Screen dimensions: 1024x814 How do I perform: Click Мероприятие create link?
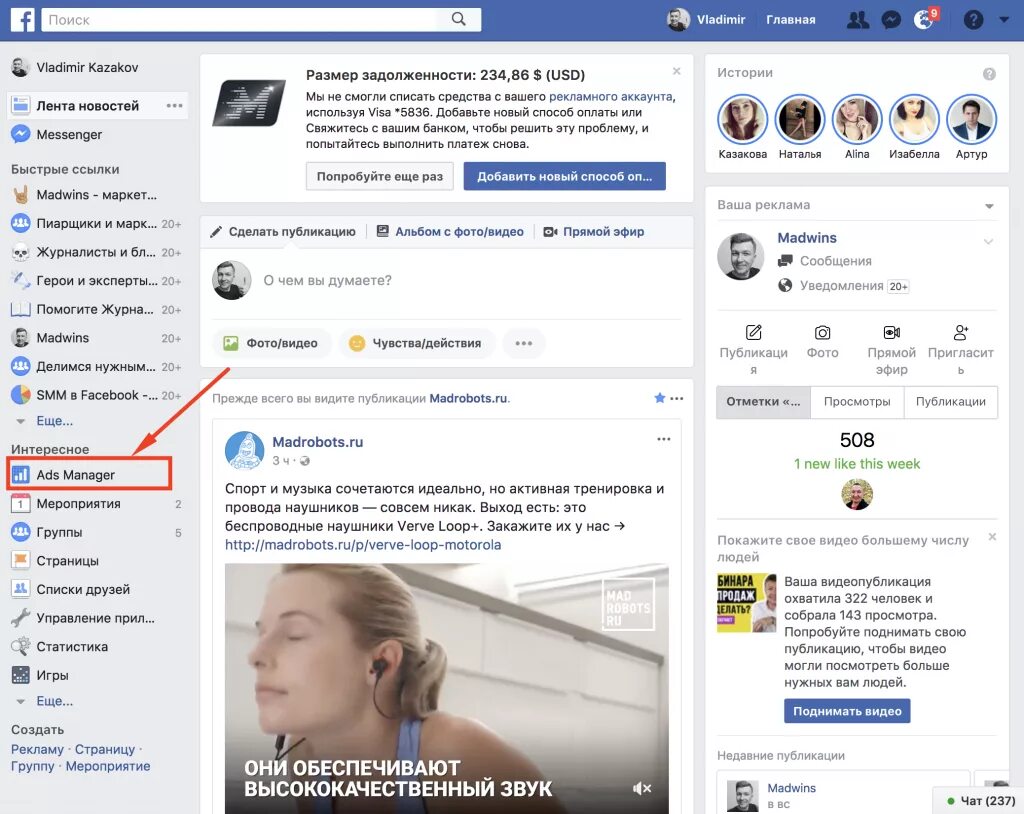(x=108, y=766)
